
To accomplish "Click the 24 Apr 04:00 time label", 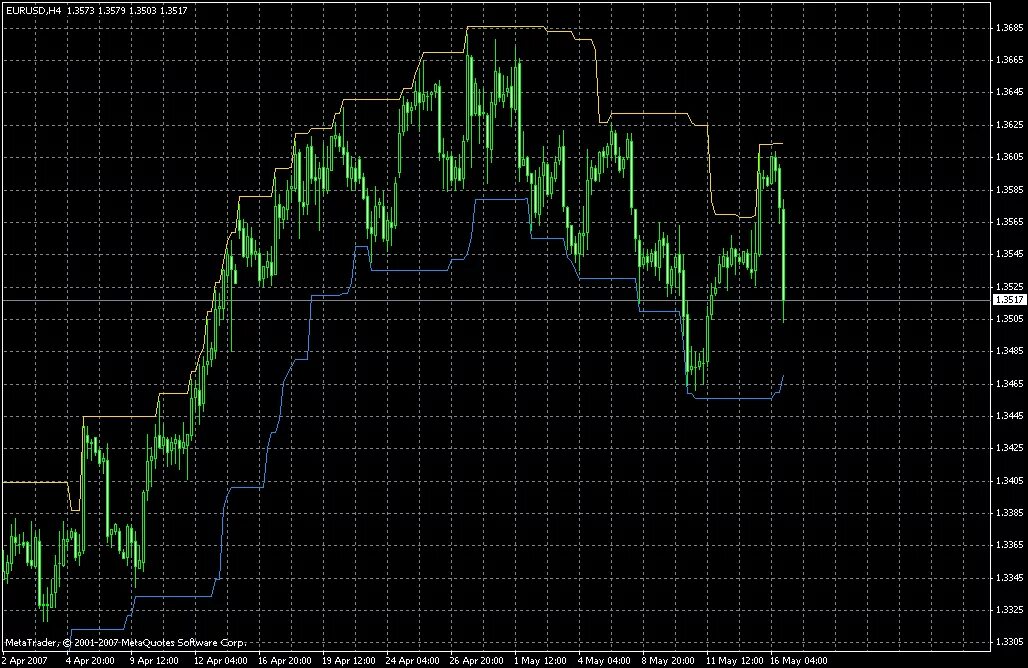I will click(x=412, y=660).
